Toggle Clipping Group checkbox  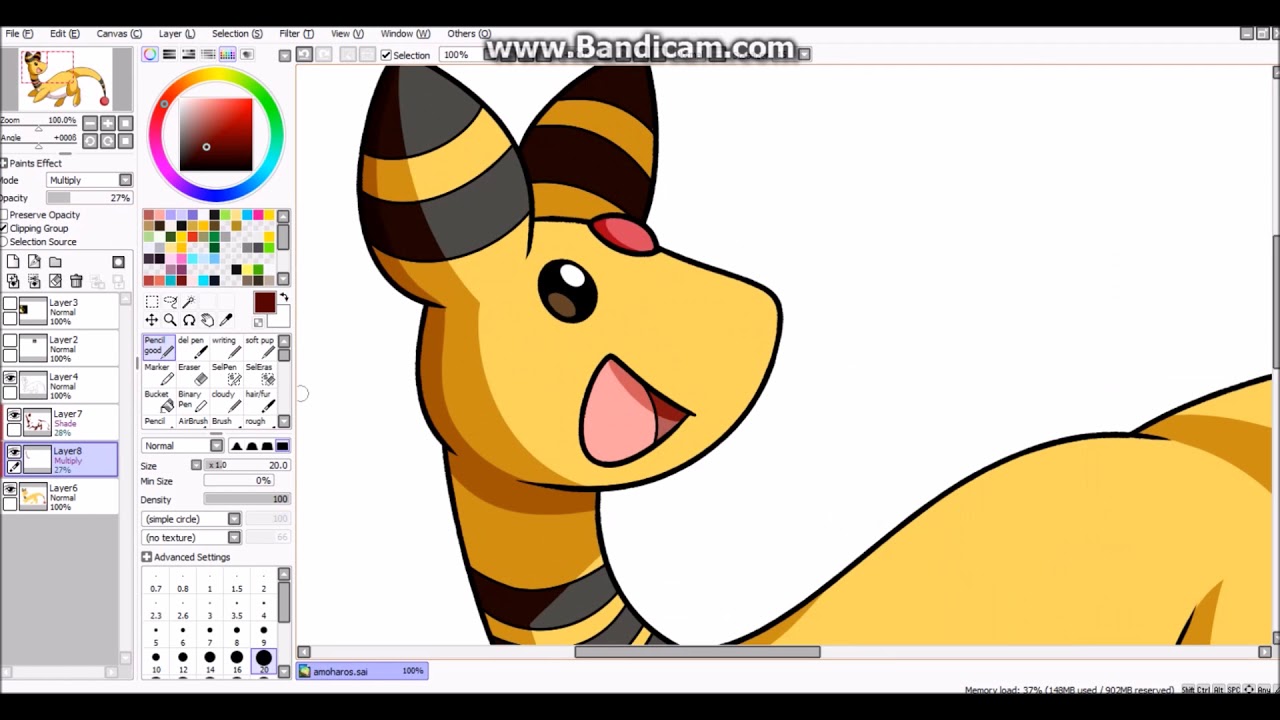click(4, 228)
